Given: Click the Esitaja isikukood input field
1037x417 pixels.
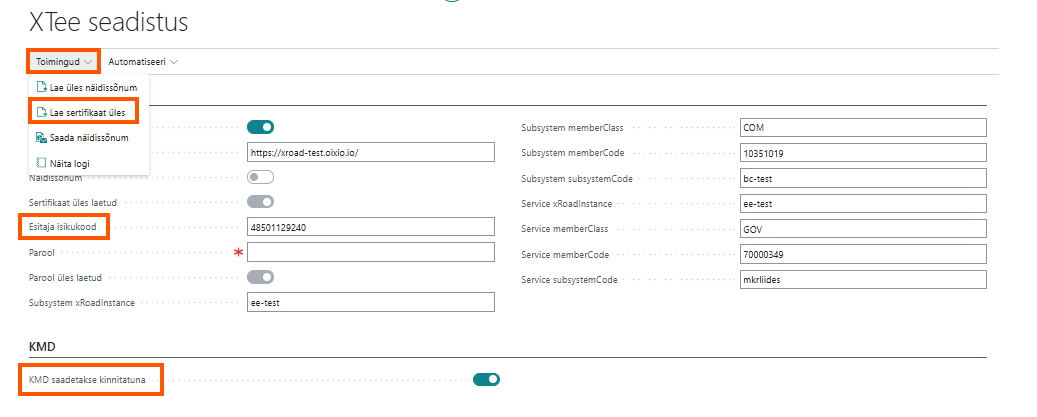Looking at the screenshot, I should click(371, 227).
